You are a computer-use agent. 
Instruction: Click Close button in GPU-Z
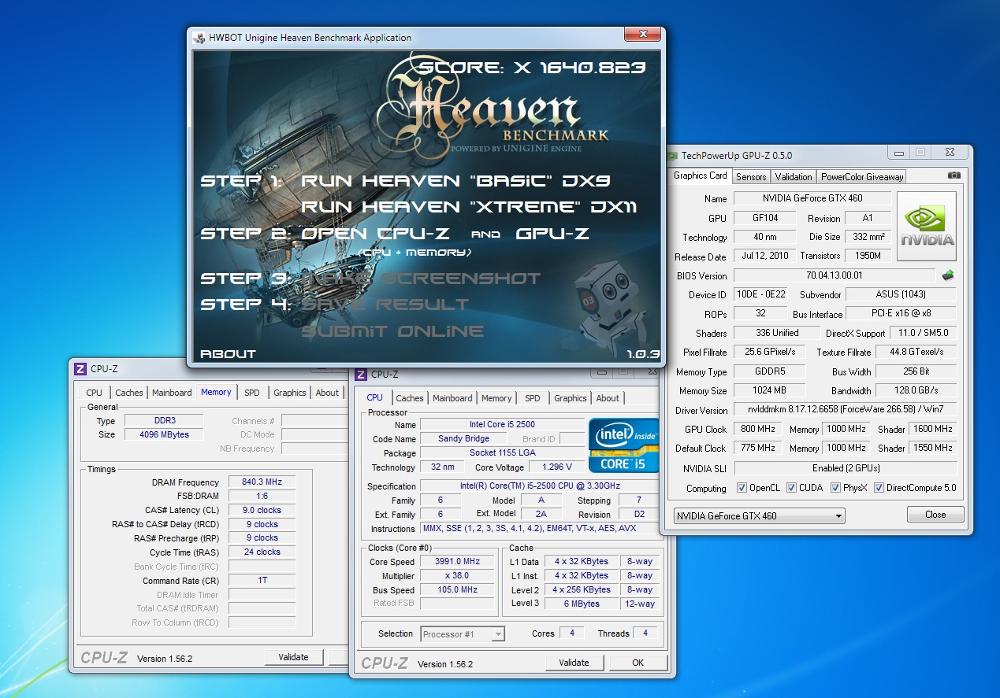point(936,515)
